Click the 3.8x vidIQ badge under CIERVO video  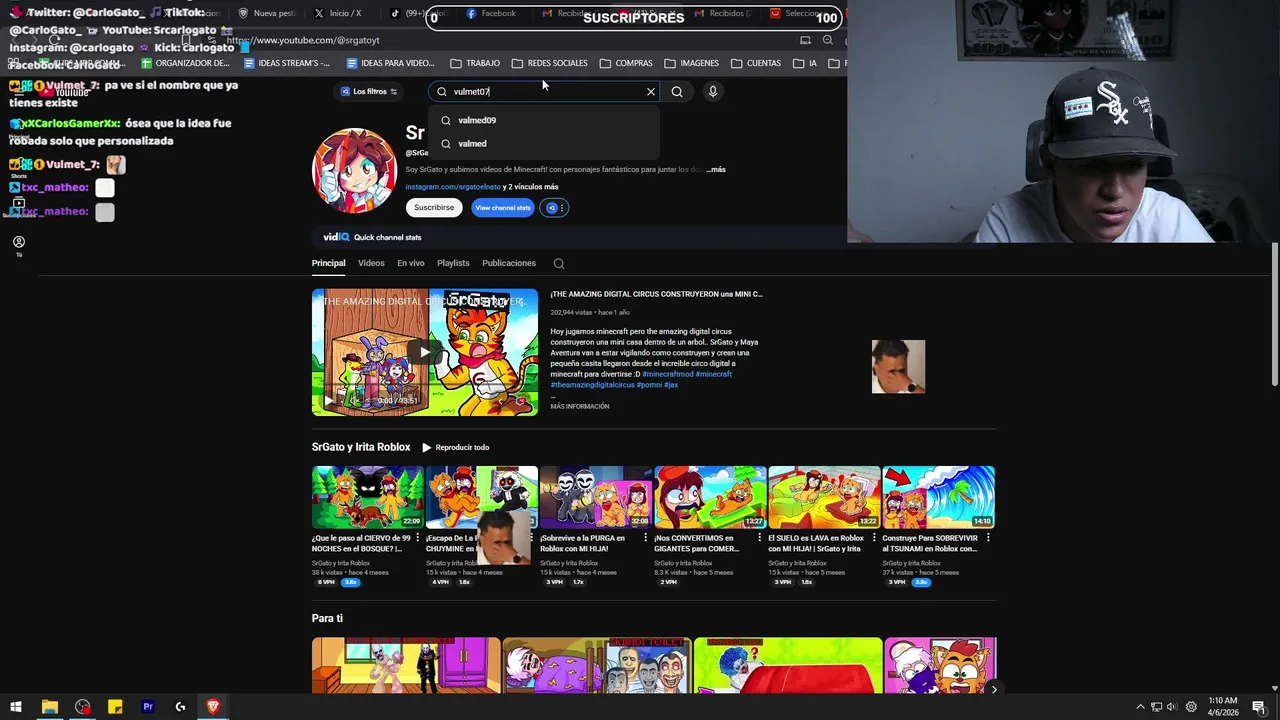point(350,582)
